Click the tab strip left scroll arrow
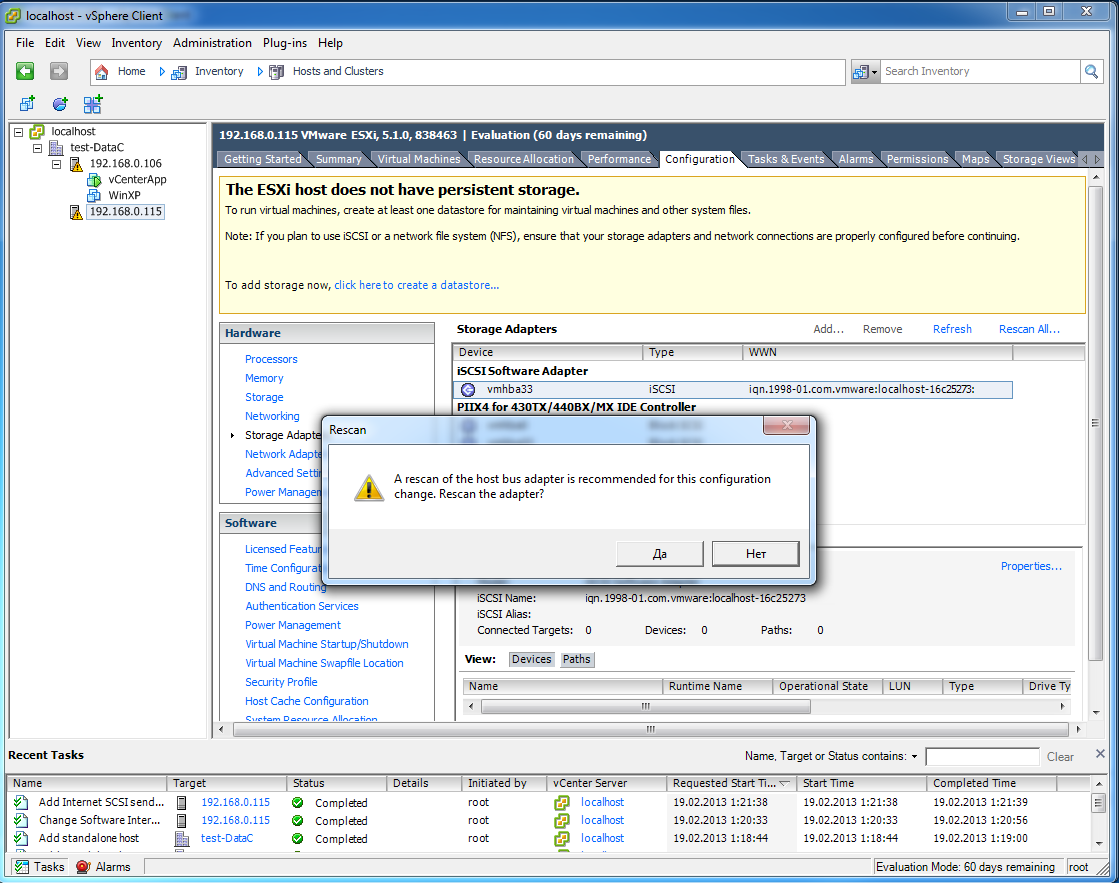The width and height of the screenshot is (1119, 883). pyautogui.click(x=1085, y=159)
